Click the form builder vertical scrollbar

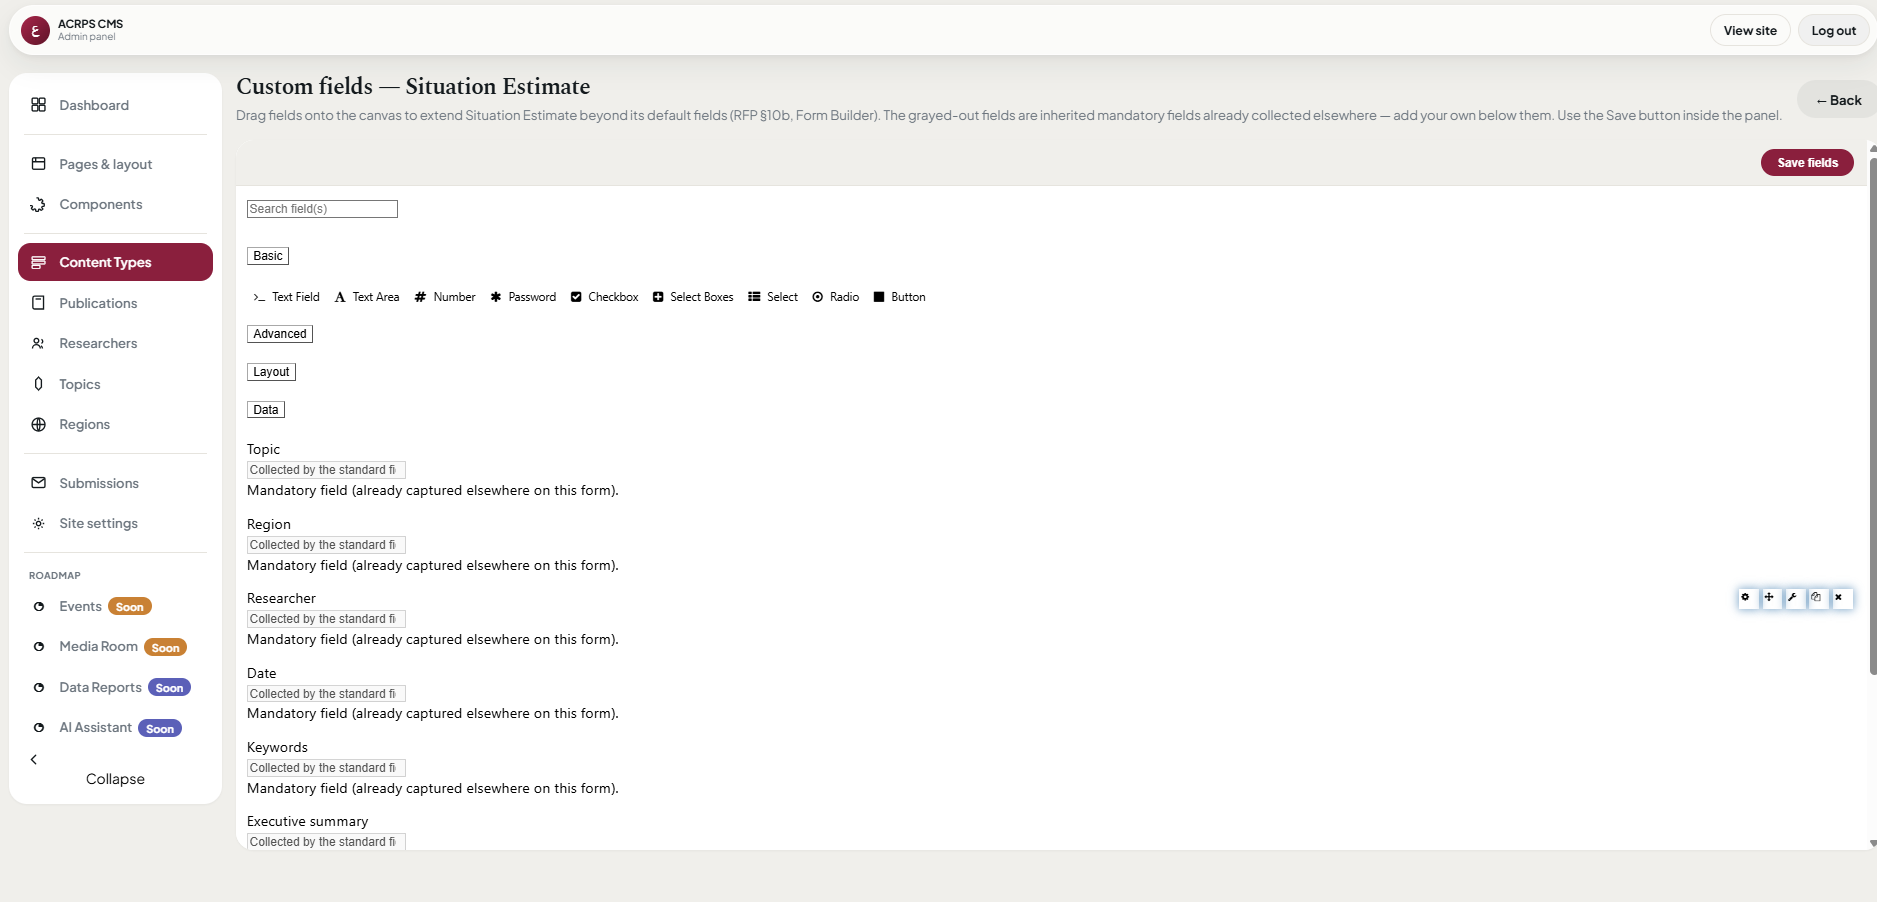pos(1873,415)
